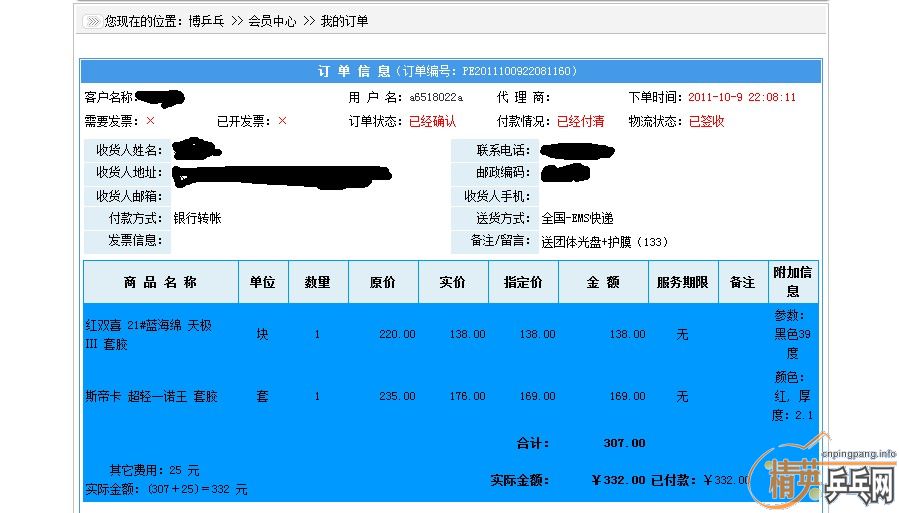
Task: Click the order time 2011-10-9 22:08:11
Action: click(x=742, y=97)
